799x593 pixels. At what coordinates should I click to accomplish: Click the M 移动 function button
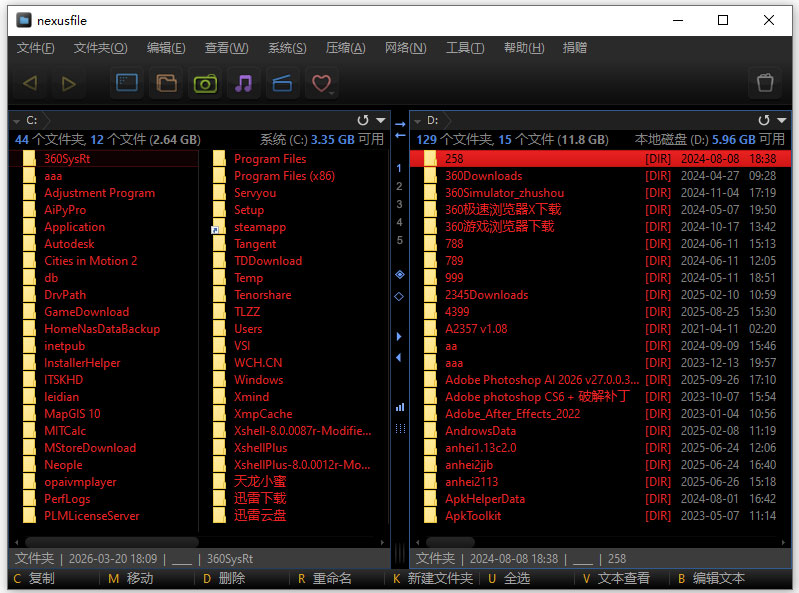point(131,578)
